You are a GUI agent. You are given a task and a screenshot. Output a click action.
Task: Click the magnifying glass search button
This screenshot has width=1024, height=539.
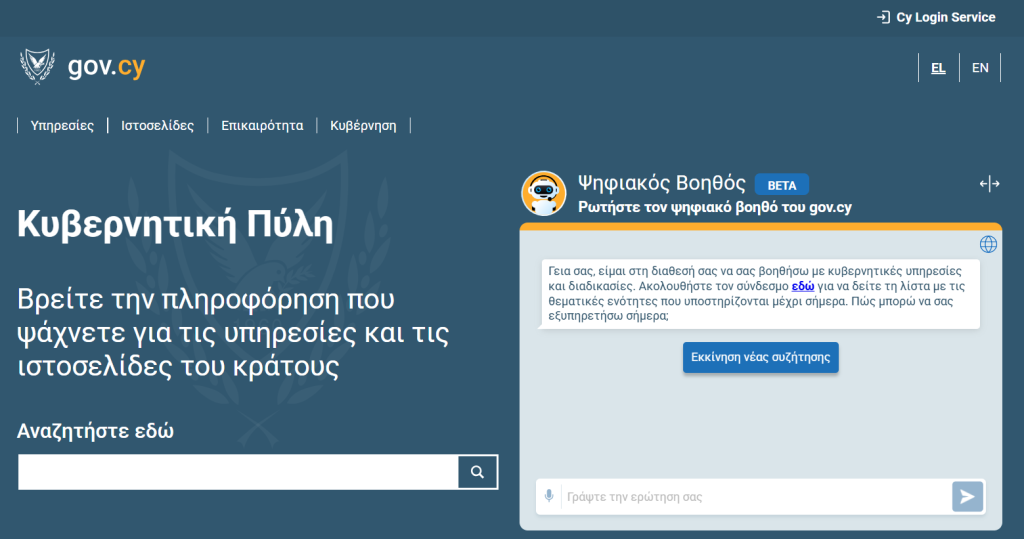click(x=478, y=472)
